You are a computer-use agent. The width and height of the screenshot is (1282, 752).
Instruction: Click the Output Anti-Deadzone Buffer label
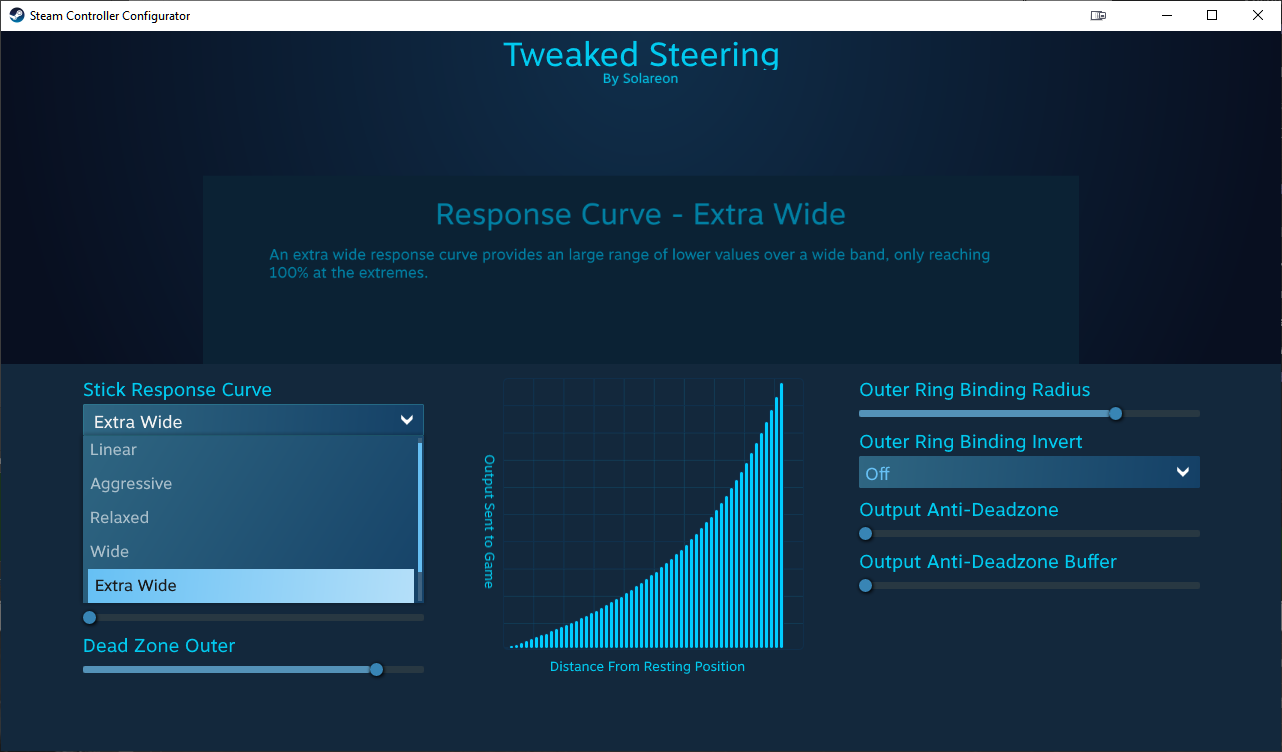point(988,562)
